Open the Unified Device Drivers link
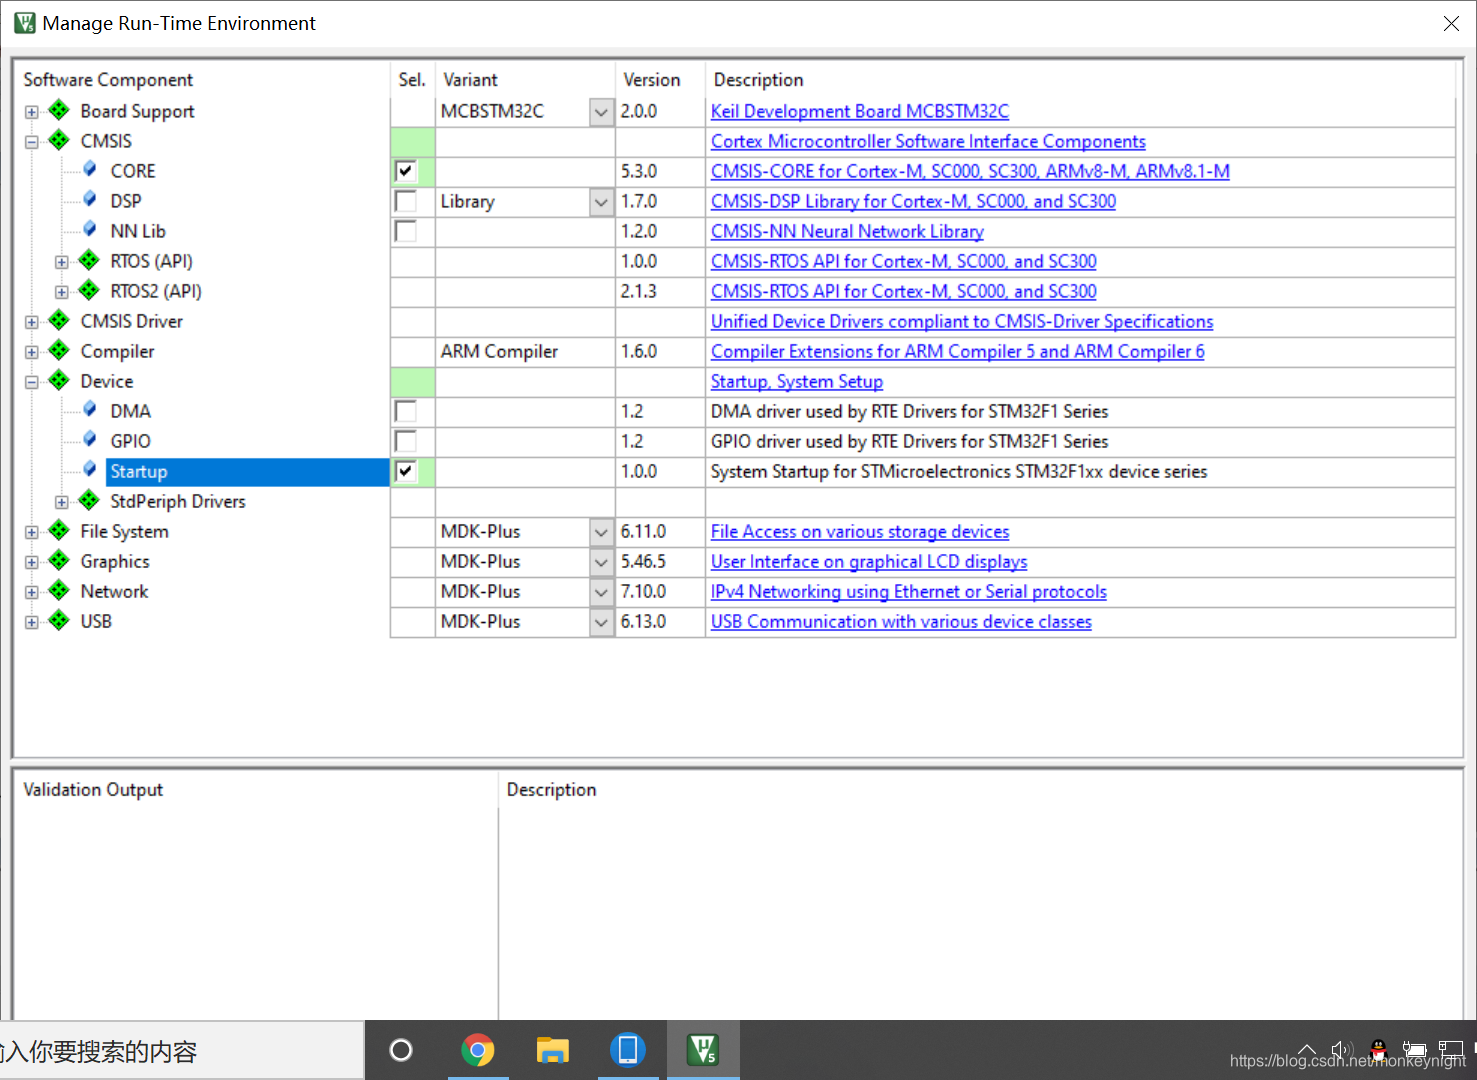Screen dimensions: 1477x1080 pyautogui.click(x=962, y=321)
